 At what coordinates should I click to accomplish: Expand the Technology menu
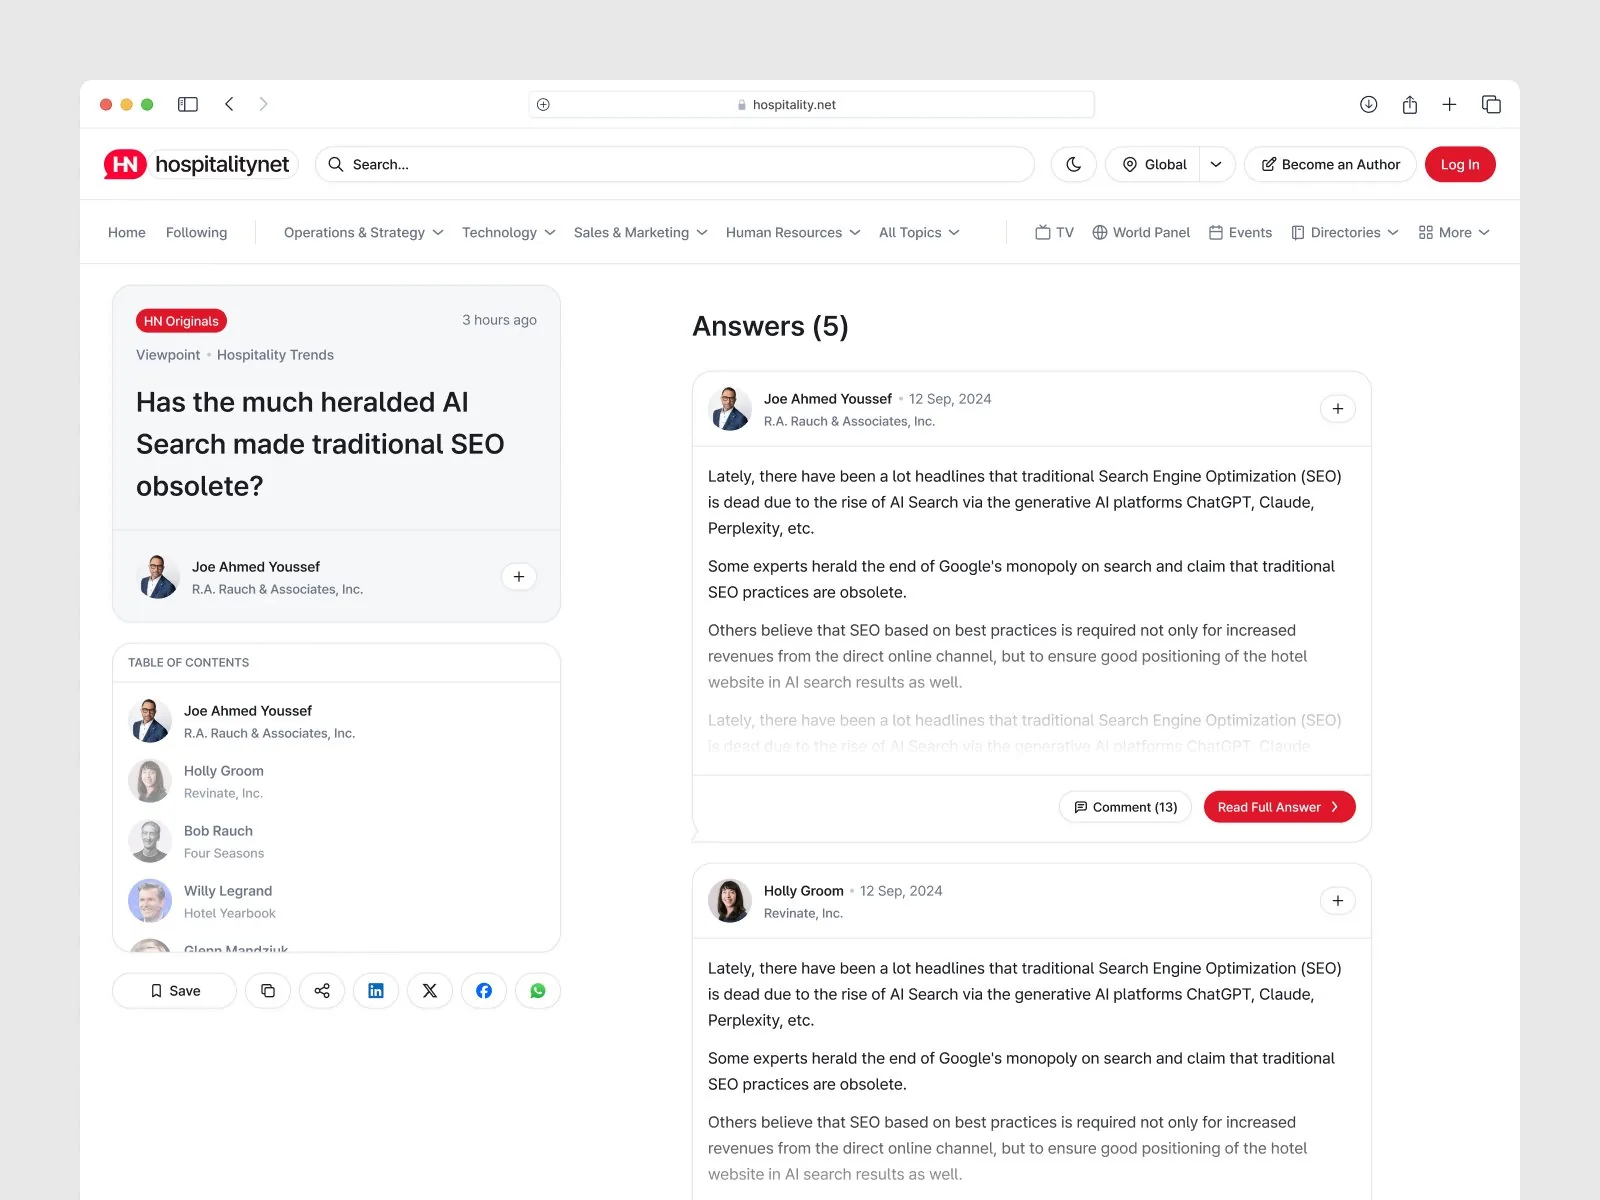509,232
